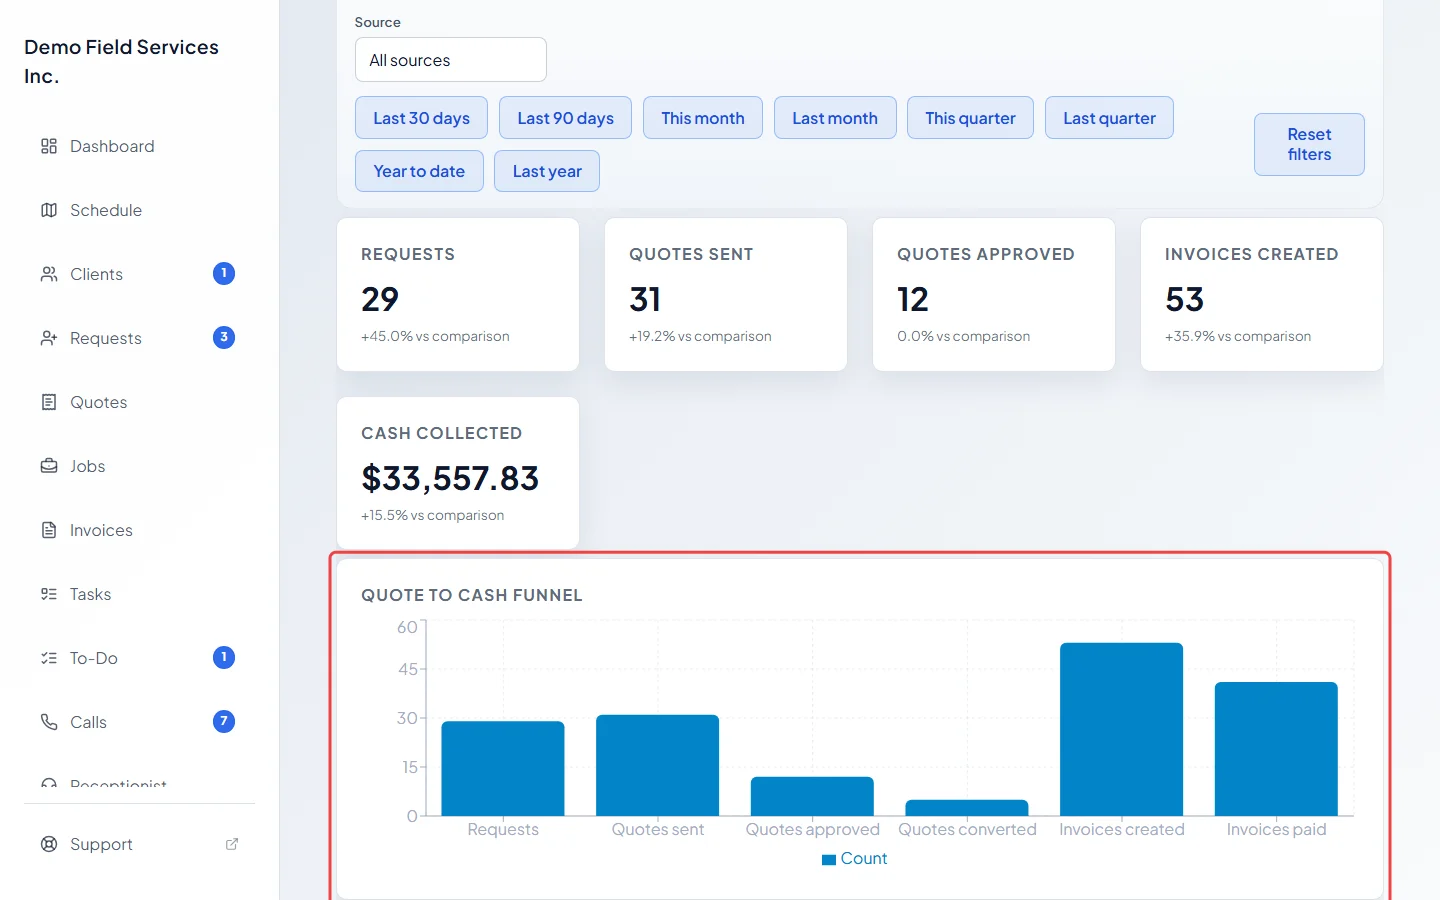Click the Support lifebuoy icon
Image resolution: width=1440 pixels, height=900 pixels.
coord(49,844)
